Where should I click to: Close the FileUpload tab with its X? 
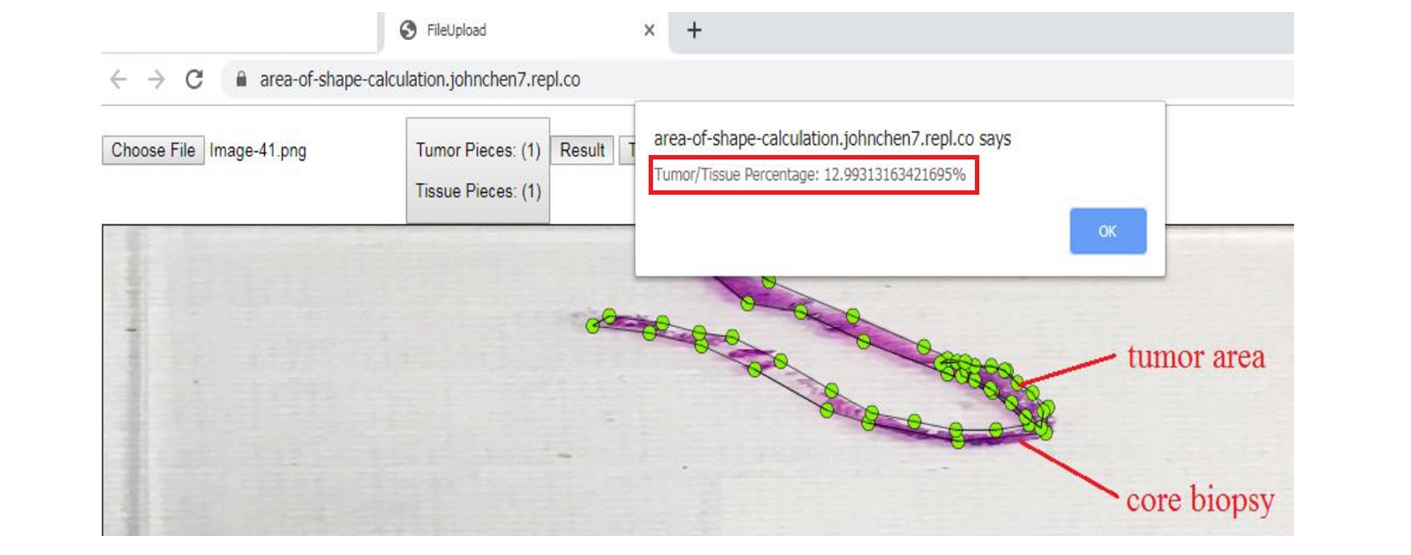point(649,31)
